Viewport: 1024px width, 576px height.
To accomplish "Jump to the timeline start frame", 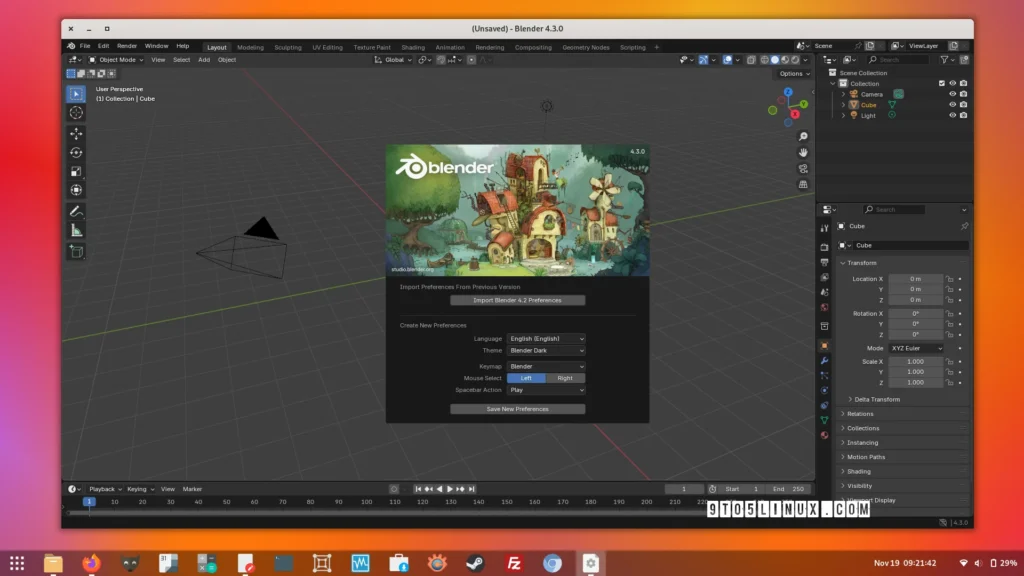I will pyautogui.click(x=418, y=489).
